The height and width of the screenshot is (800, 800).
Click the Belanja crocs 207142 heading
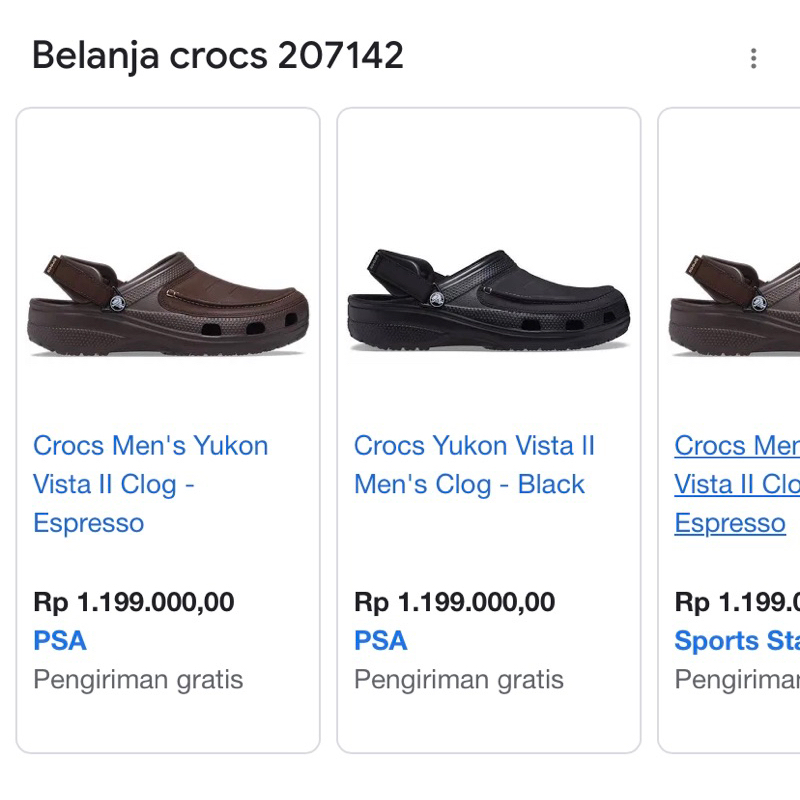point(217,57)
